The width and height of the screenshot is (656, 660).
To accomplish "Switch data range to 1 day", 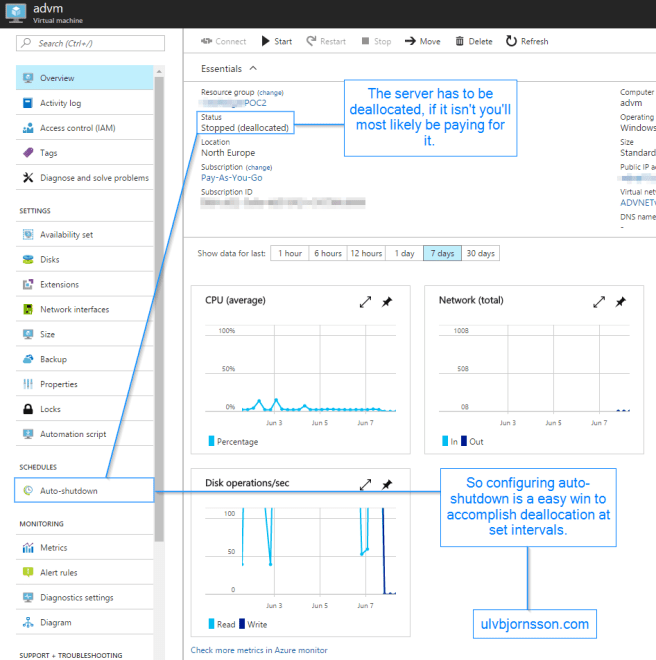I will pos(404,253).
